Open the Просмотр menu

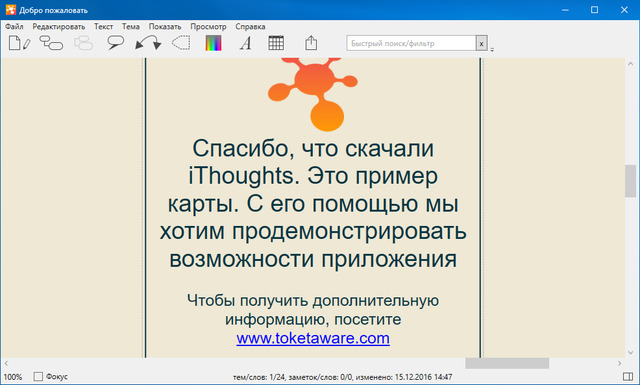(x=208, y=27)
